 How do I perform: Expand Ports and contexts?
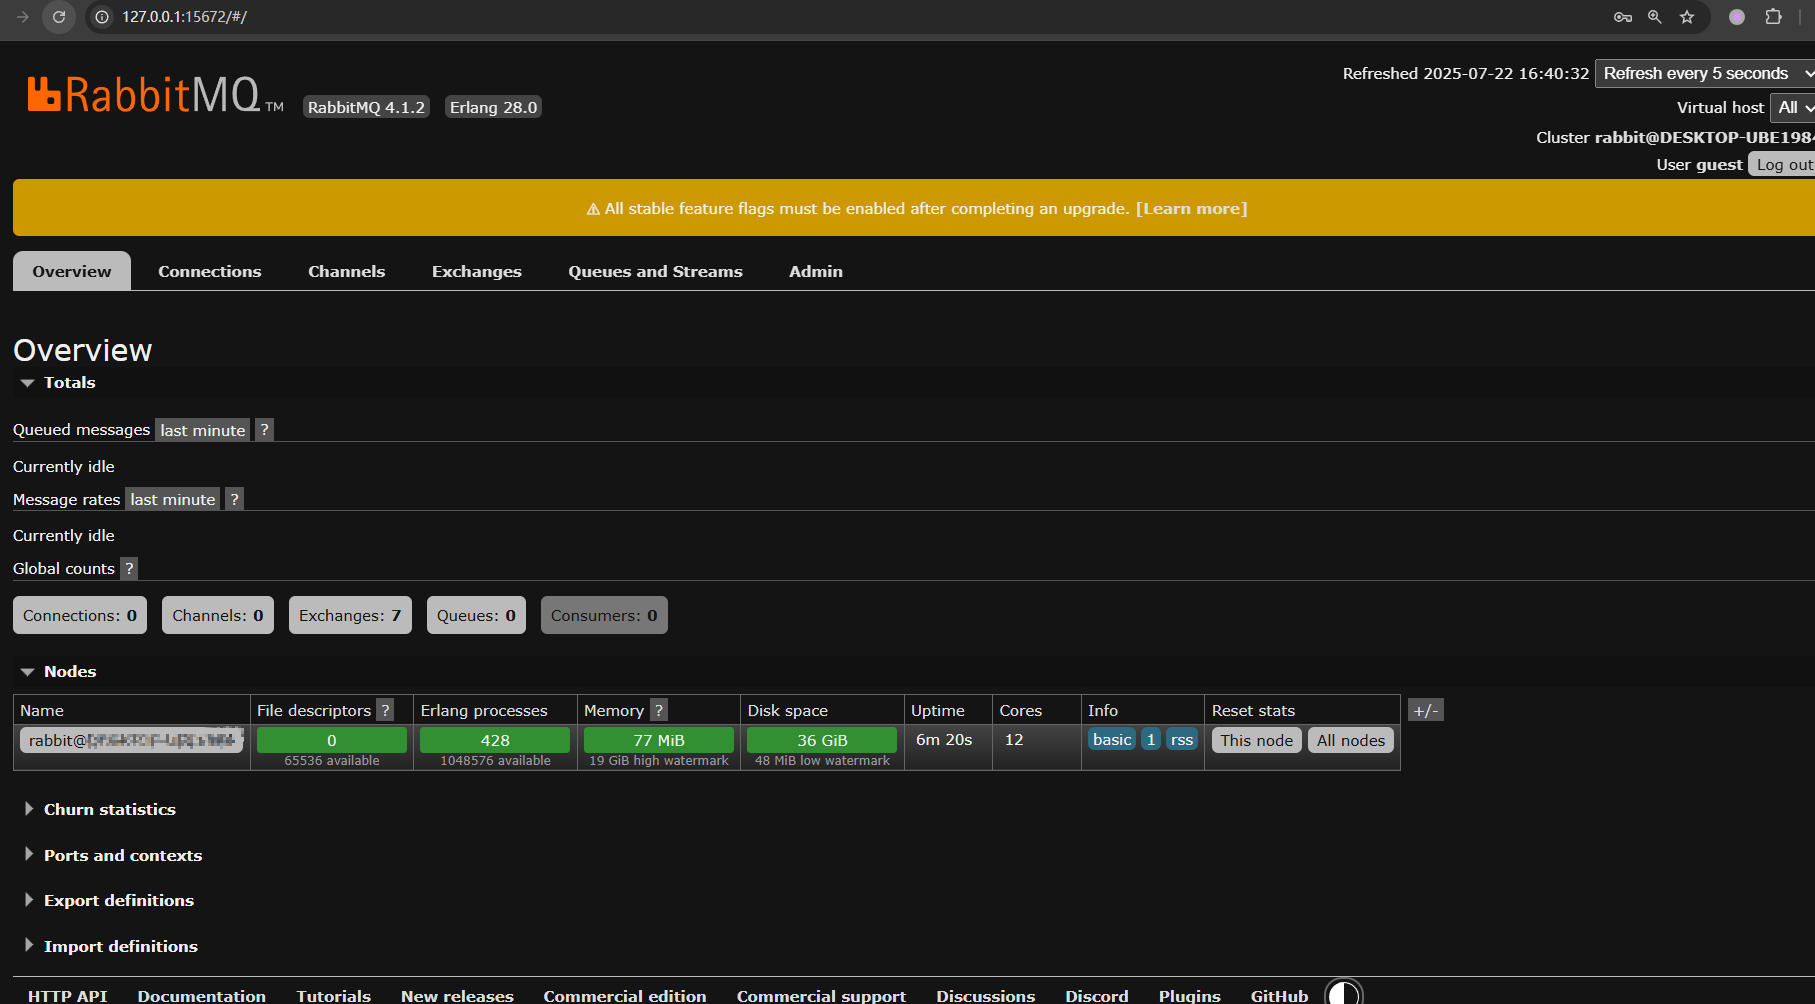pos(113,856)
